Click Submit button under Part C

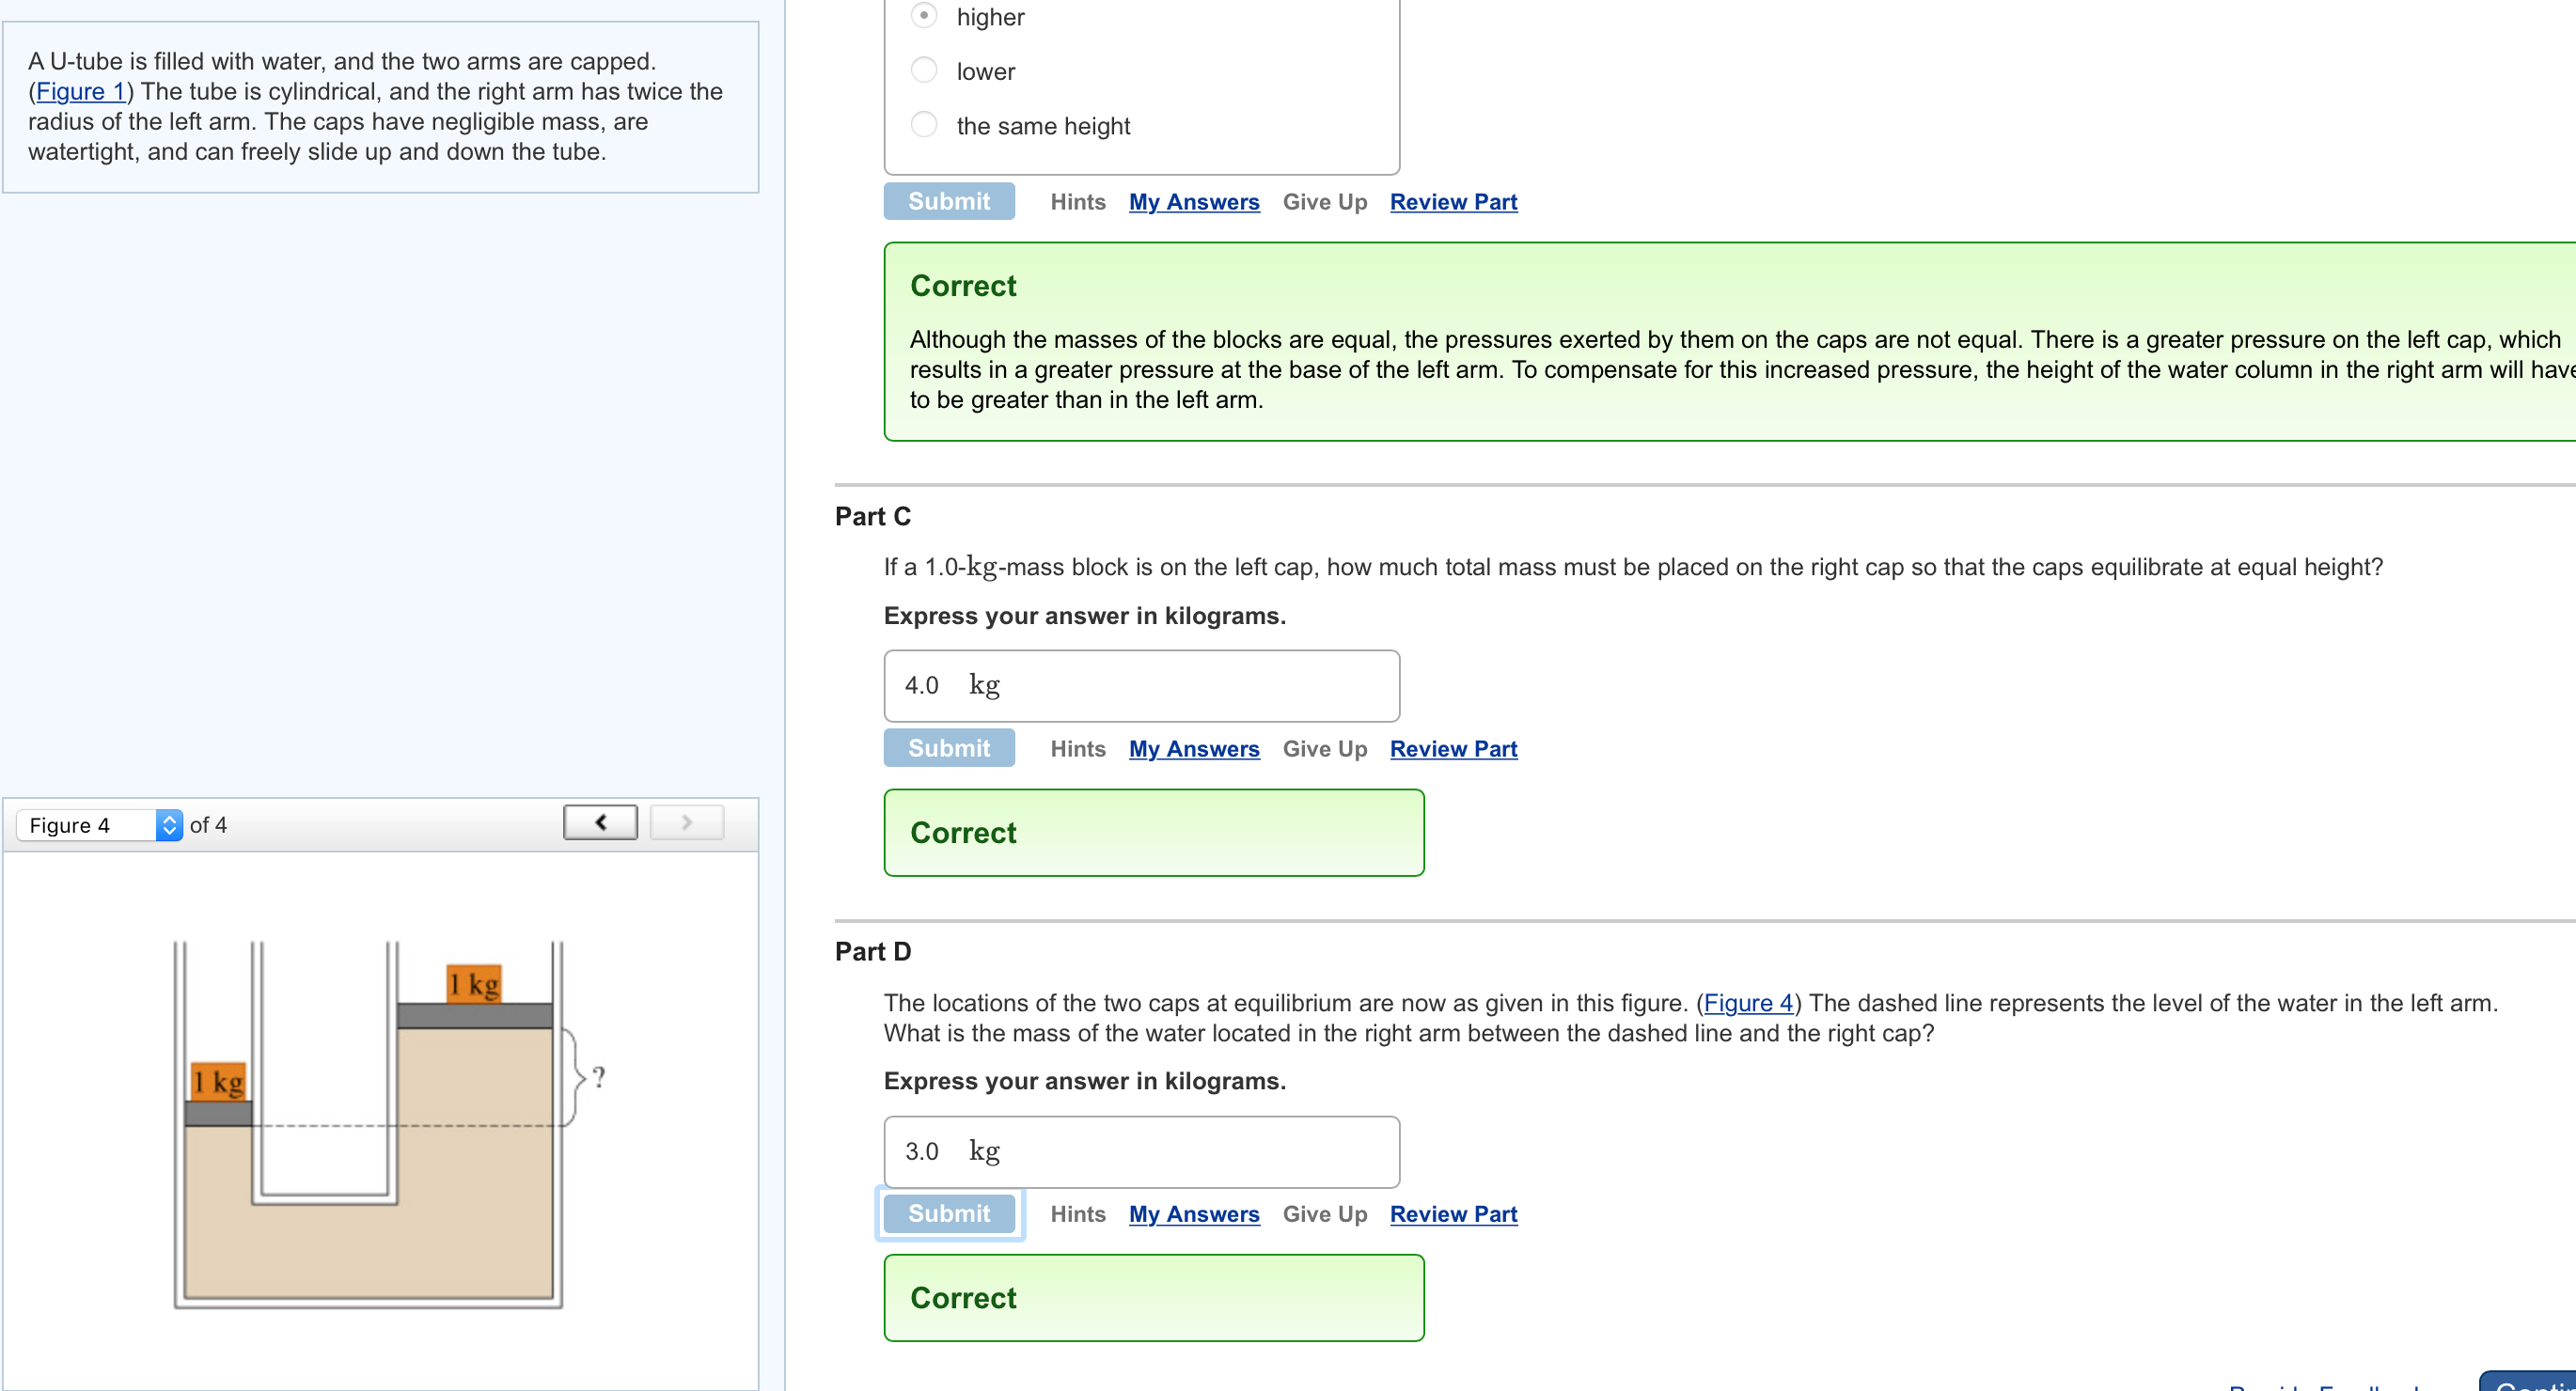pyautogui.click(x=948, y=748)
